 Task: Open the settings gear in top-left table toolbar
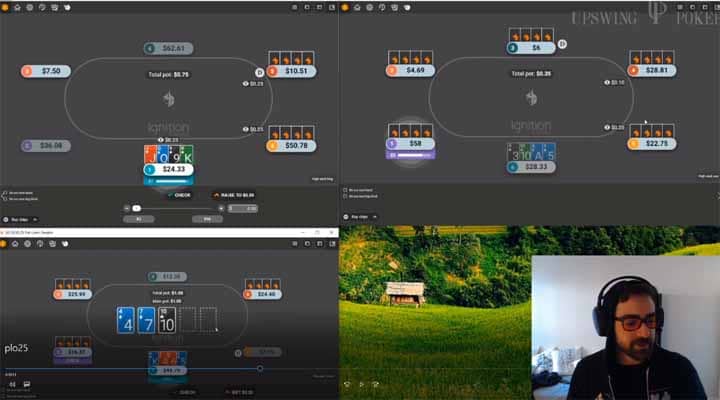(x=30, y=7)
